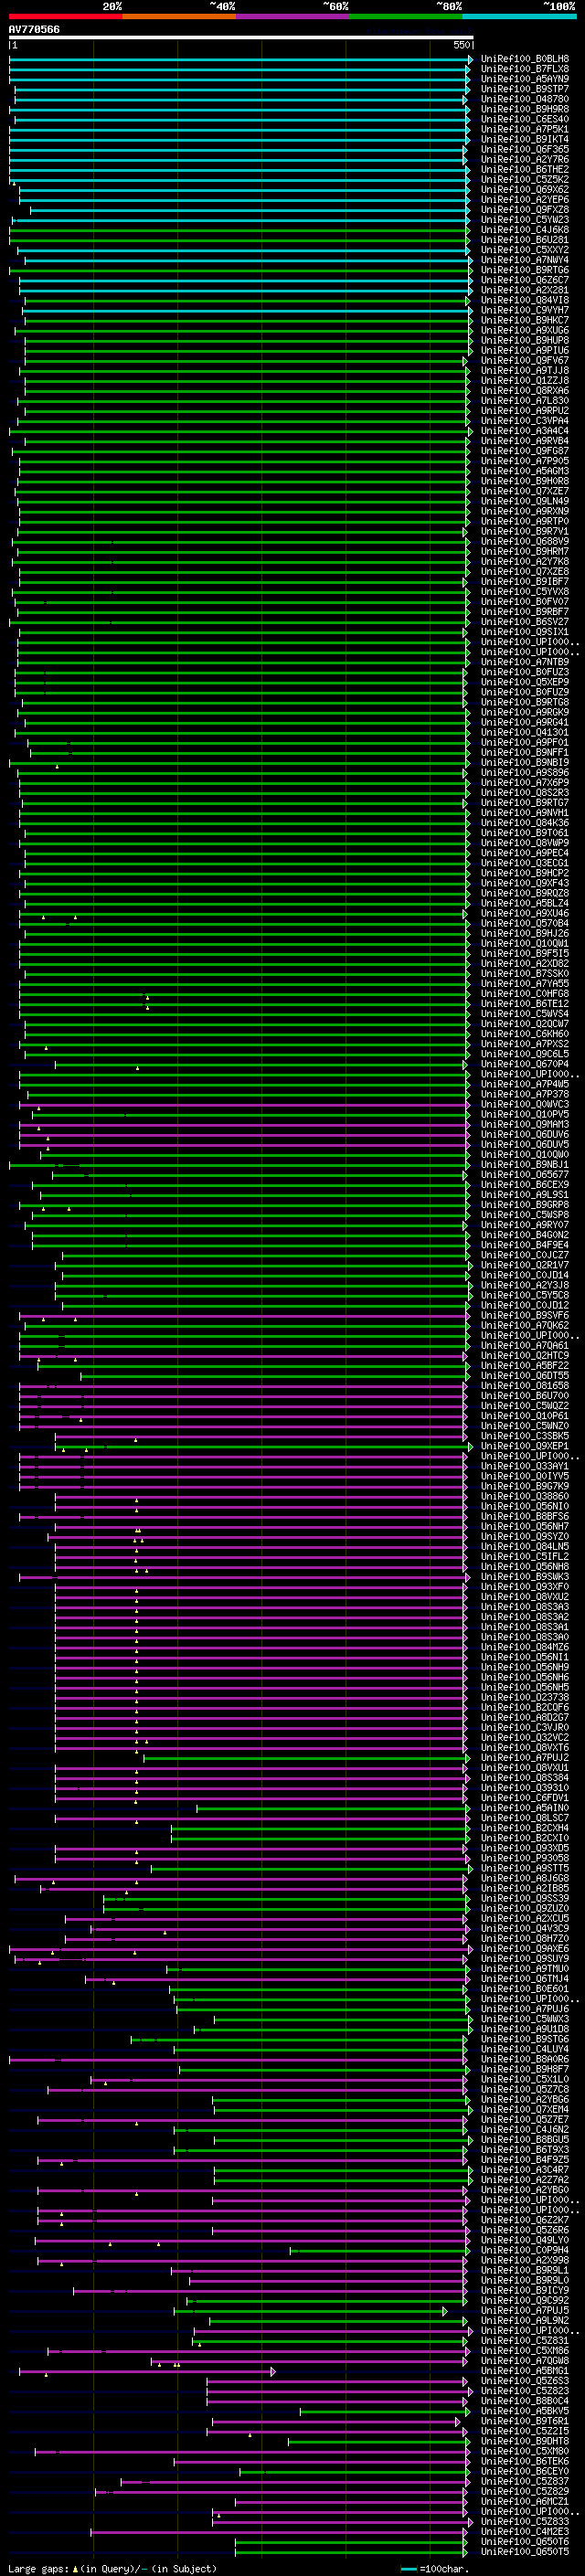Click the white query sequence bar under AV770566
The height and width of the screenshot is (2576, 585).
pyautogui.click(x=241, y=38)
